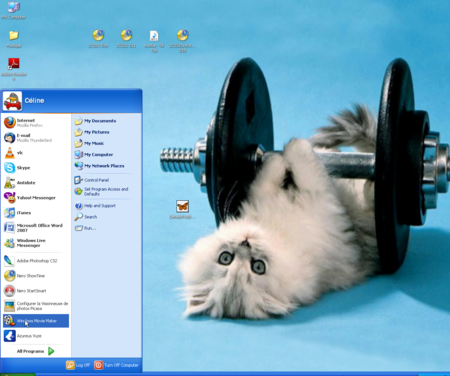Select the My Computer desktop icon
This screenshot has width=450, height=376.
[x=14, y=10]
